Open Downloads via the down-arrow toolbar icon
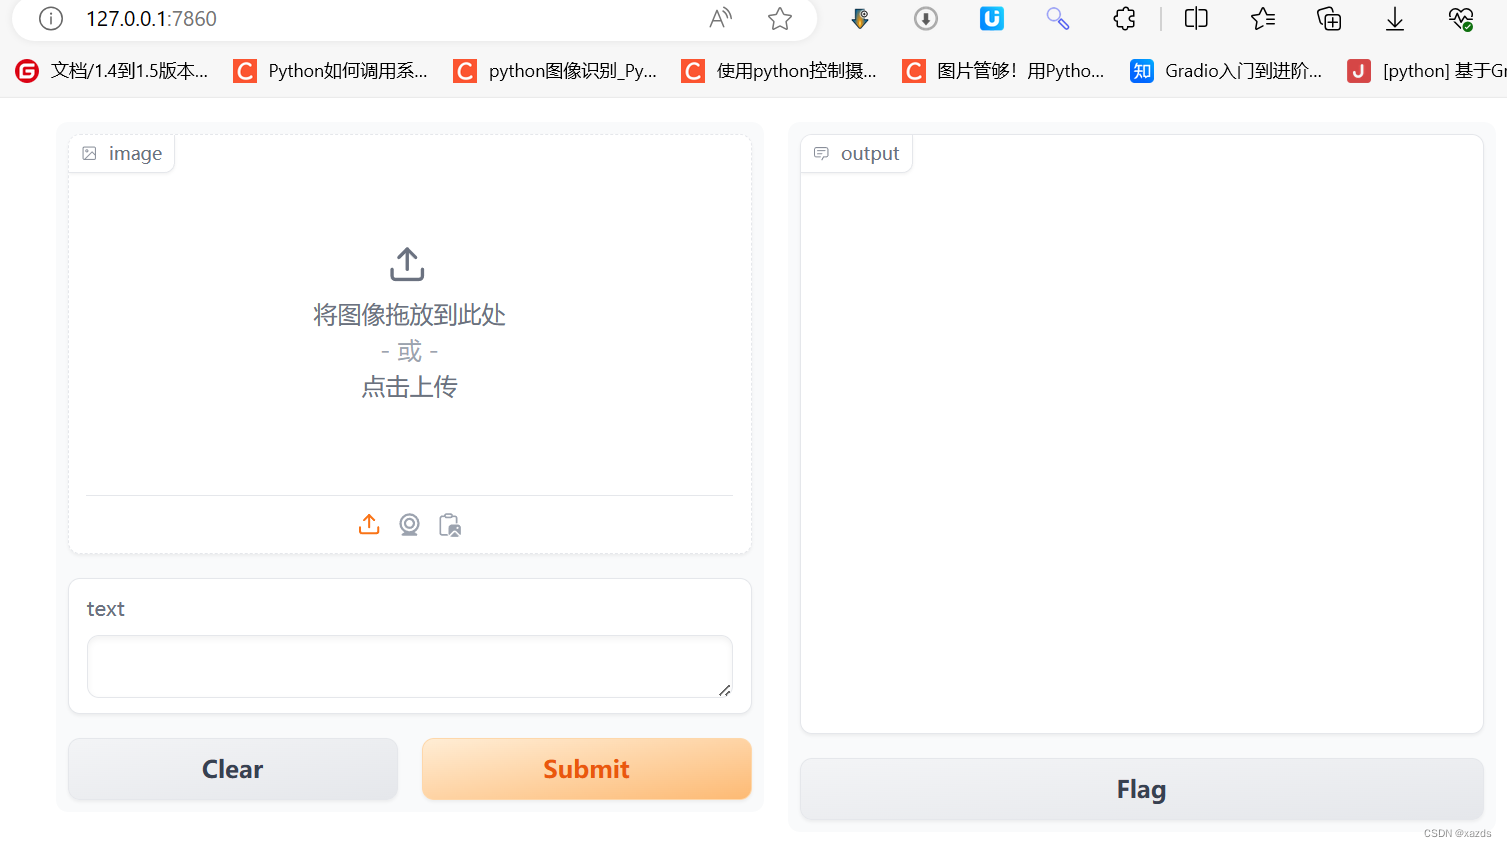Screen dimensions: 1507x847 point(1394,18)
